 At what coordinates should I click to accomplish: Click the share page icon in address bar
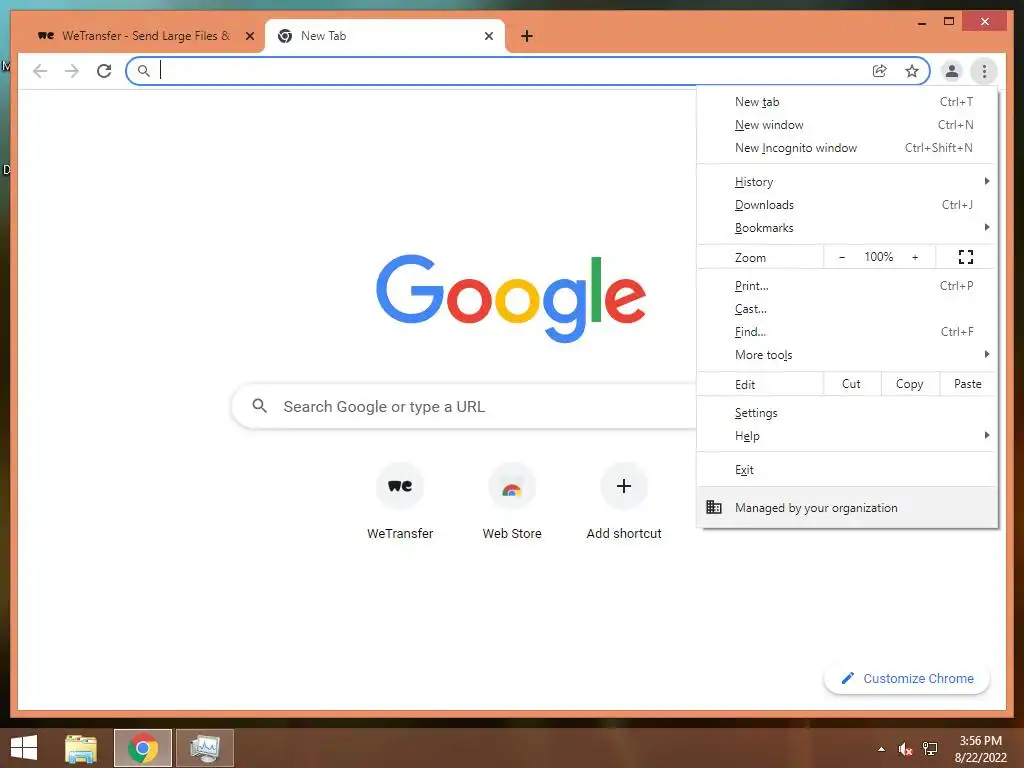click(x=880, y=71)
